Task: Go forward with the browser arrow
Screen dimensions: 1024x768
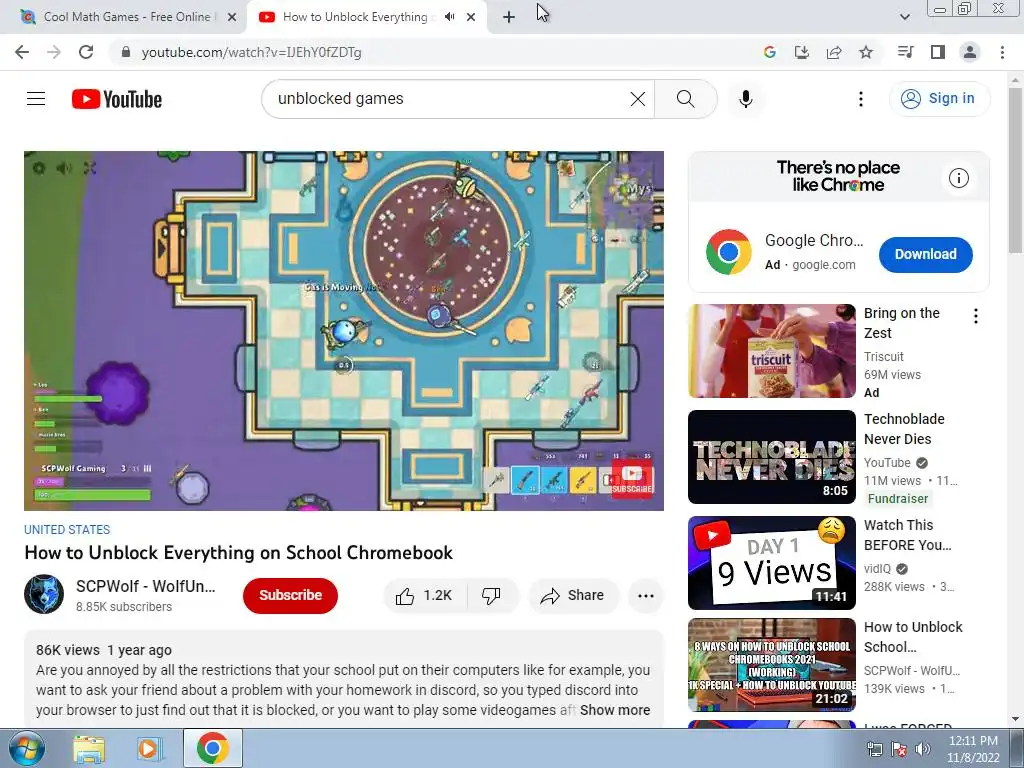Action: click(54, 52)
